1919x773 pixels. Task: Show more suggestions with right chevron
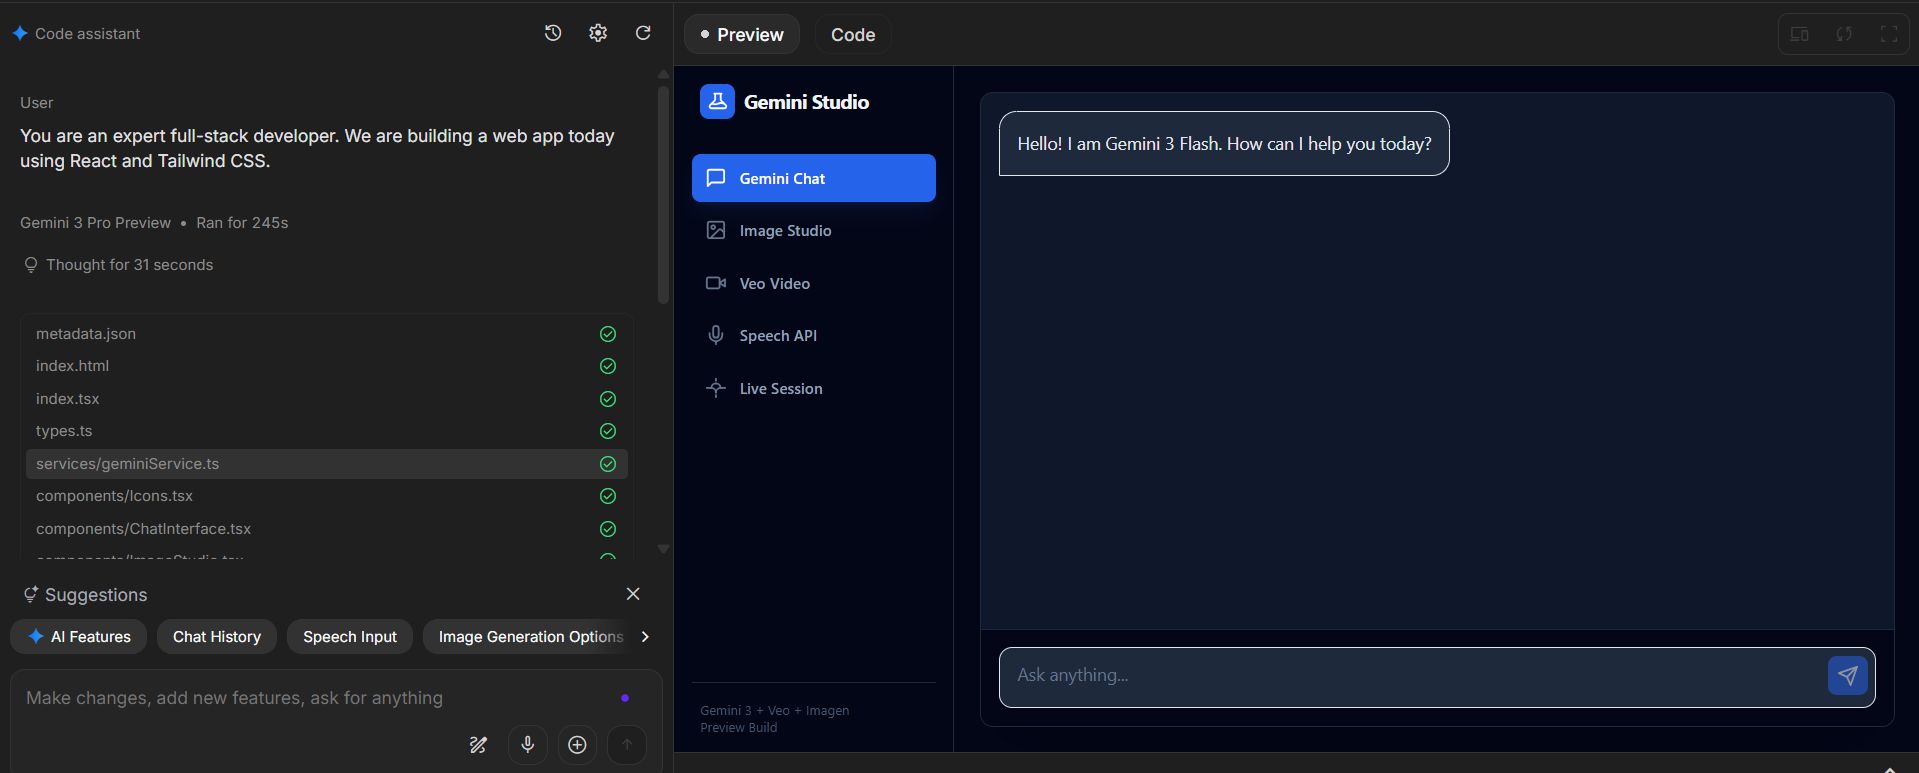645,636
